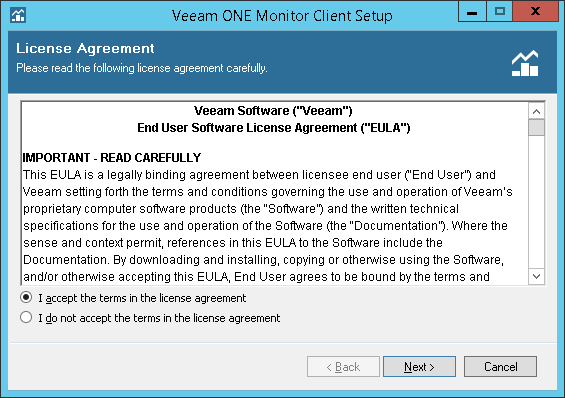
Task: Click the EULA scrollbar thumb
Action: [536, 128]
